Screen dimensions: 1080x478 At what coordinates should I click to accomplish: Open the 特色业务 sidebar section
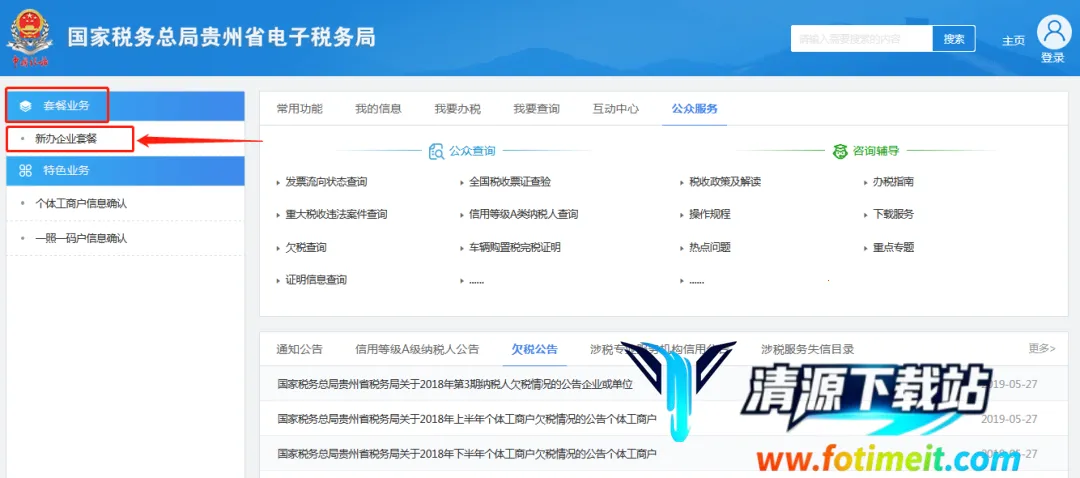pyautogui.click(x=125, y=170)
